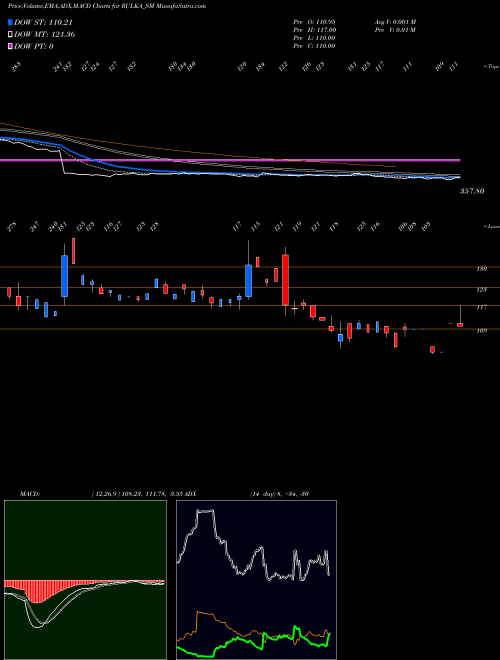500x660 pixels.
Task: Open the dark blue ADX indicator chart panel
Action: (x=256, y=580)
